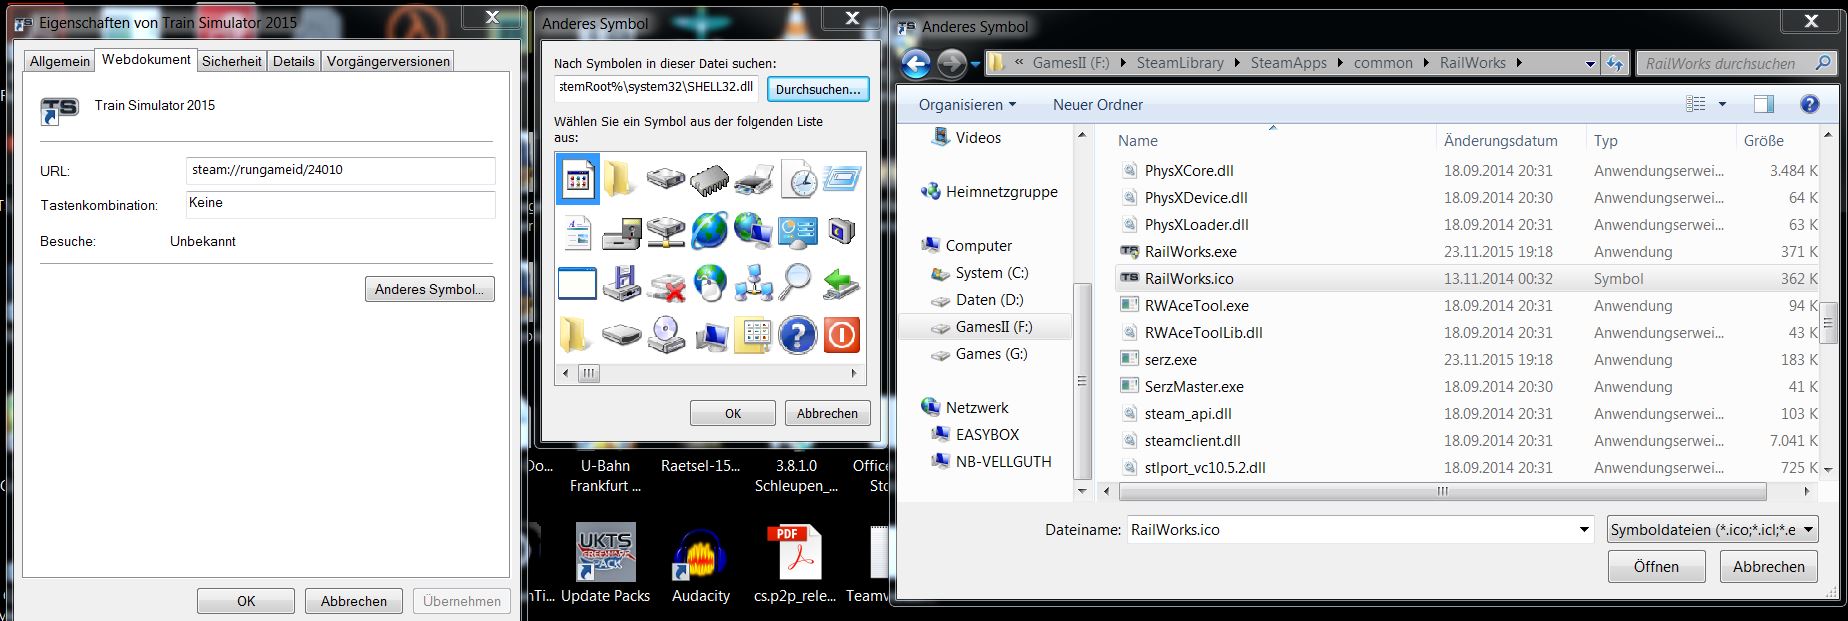The image size is (1848, 621).
Task: Pick the printer icon from symbol list
Action: 754,180
